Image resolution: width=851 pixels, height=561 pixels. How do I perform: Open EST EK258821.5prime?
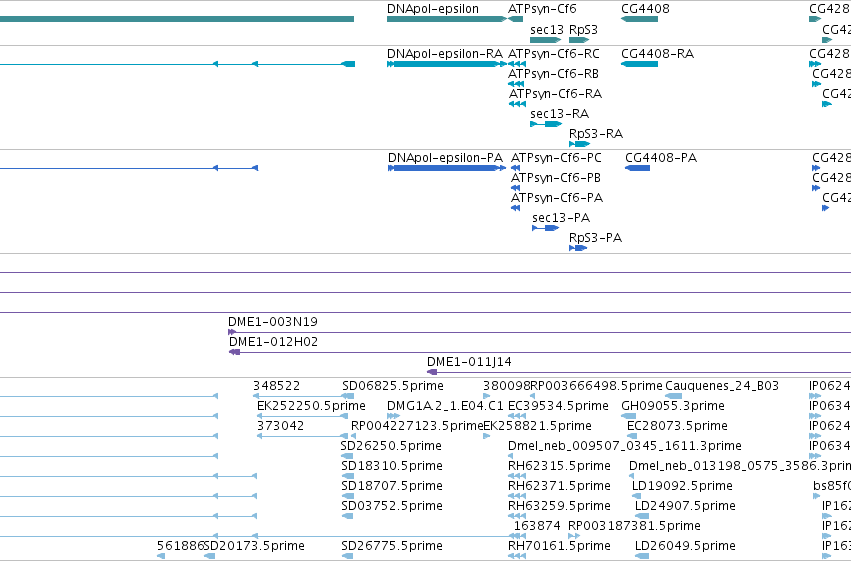coord(537,426)
